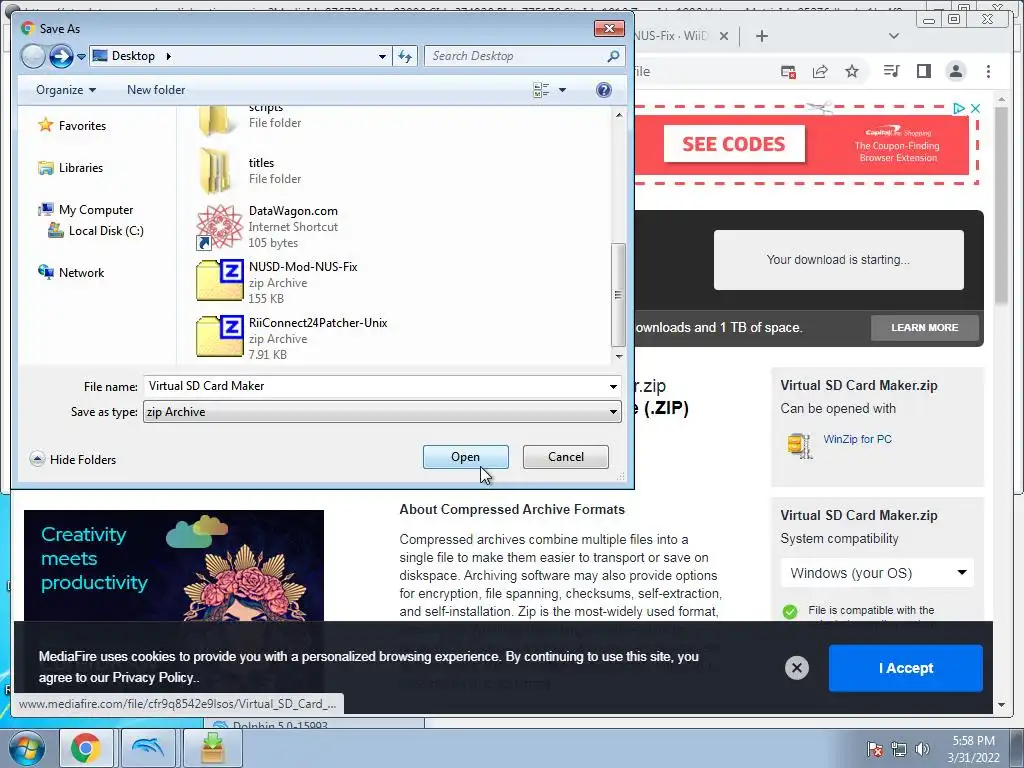The height and width of the screenshot is (768, 1024).
Task: Open recent locations dropdown next to Forward arrow
Action: [x=82, y=57]
